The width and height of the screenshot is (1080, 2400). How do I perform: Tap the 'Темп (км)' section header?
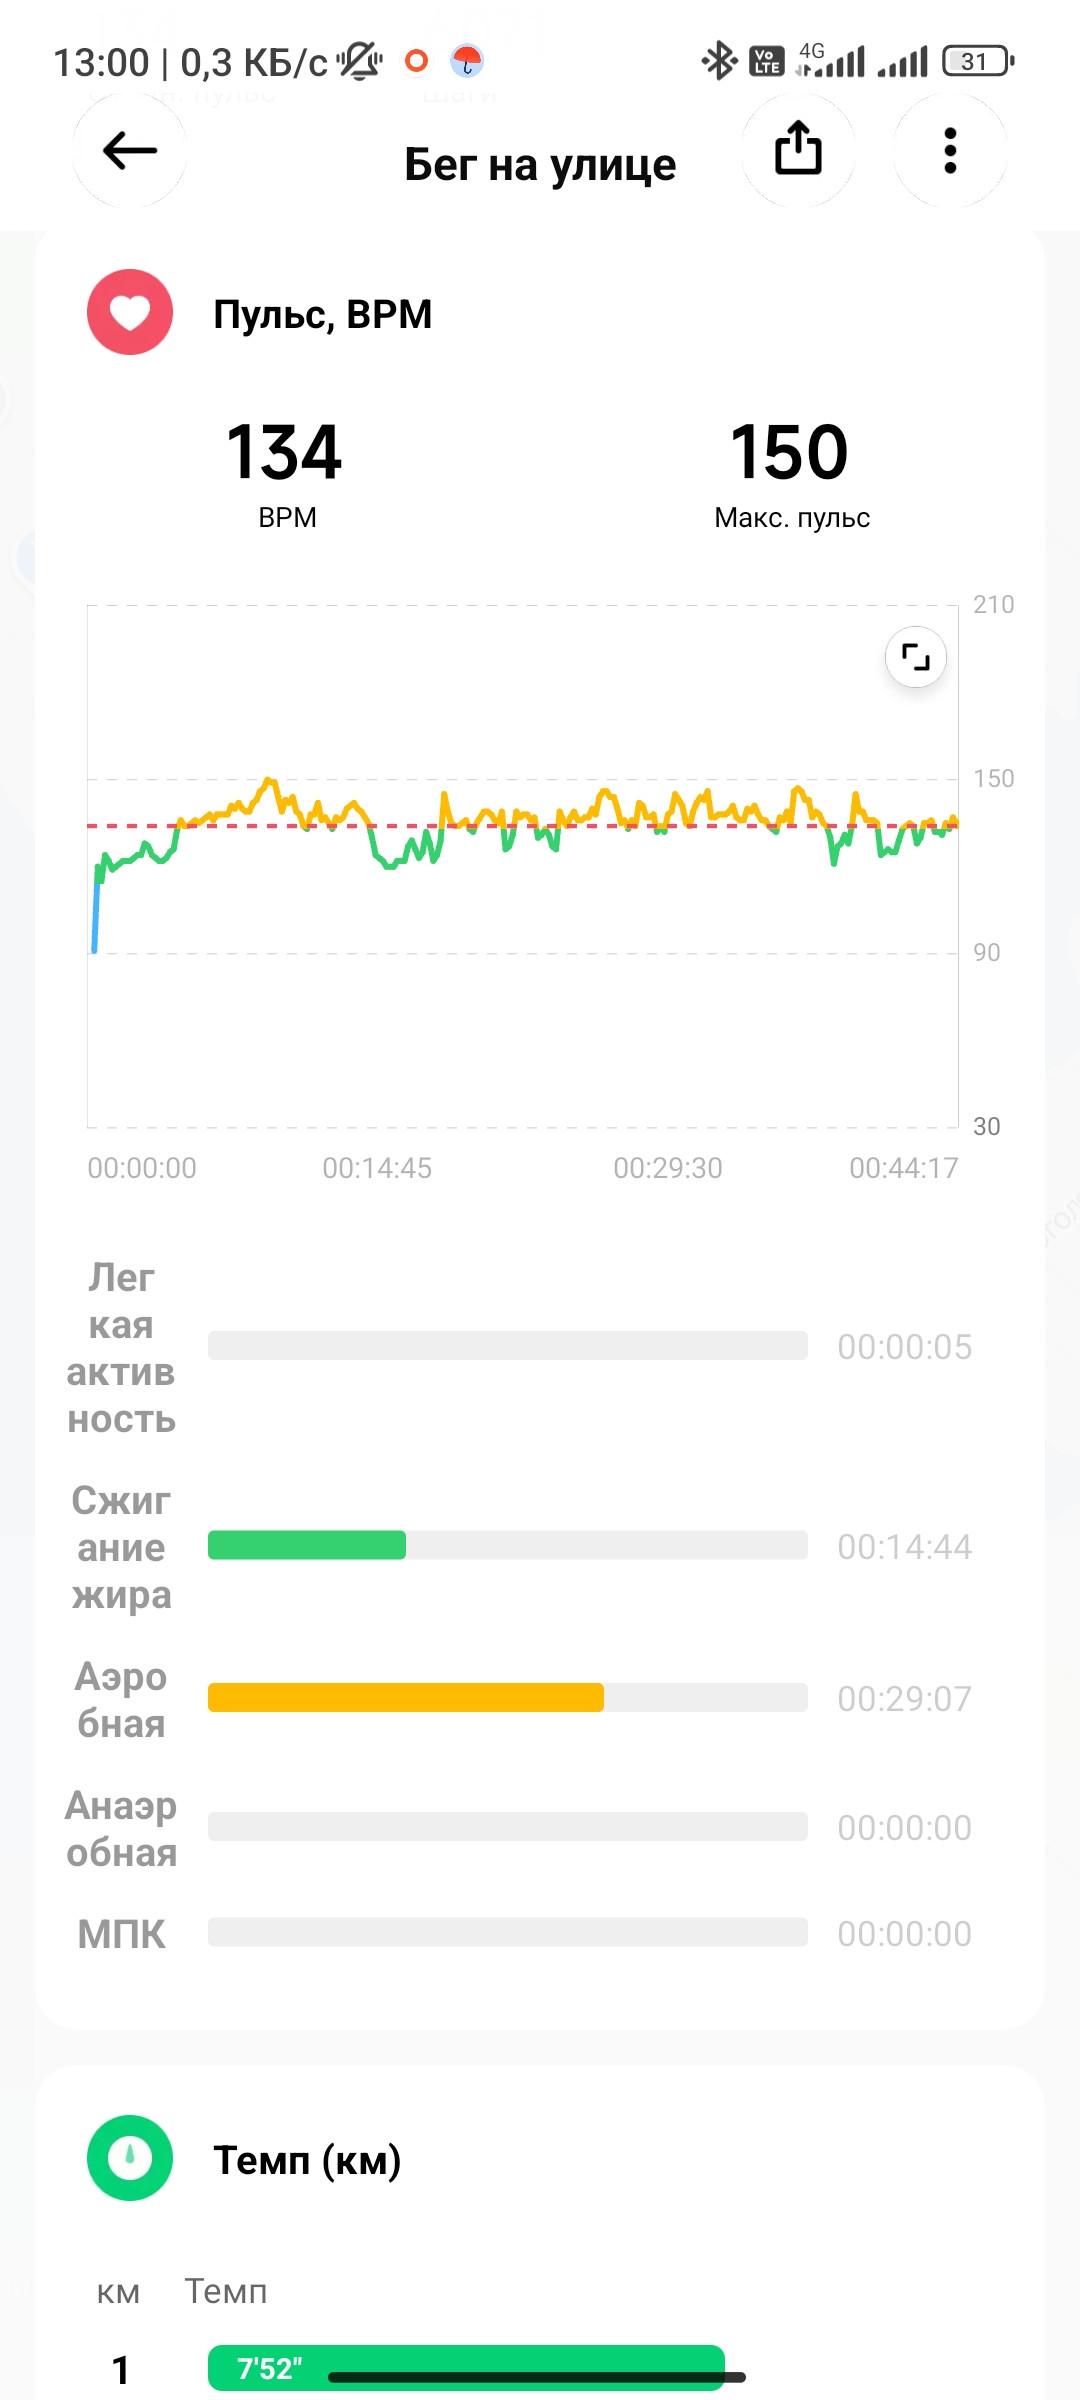[307, 2160]
